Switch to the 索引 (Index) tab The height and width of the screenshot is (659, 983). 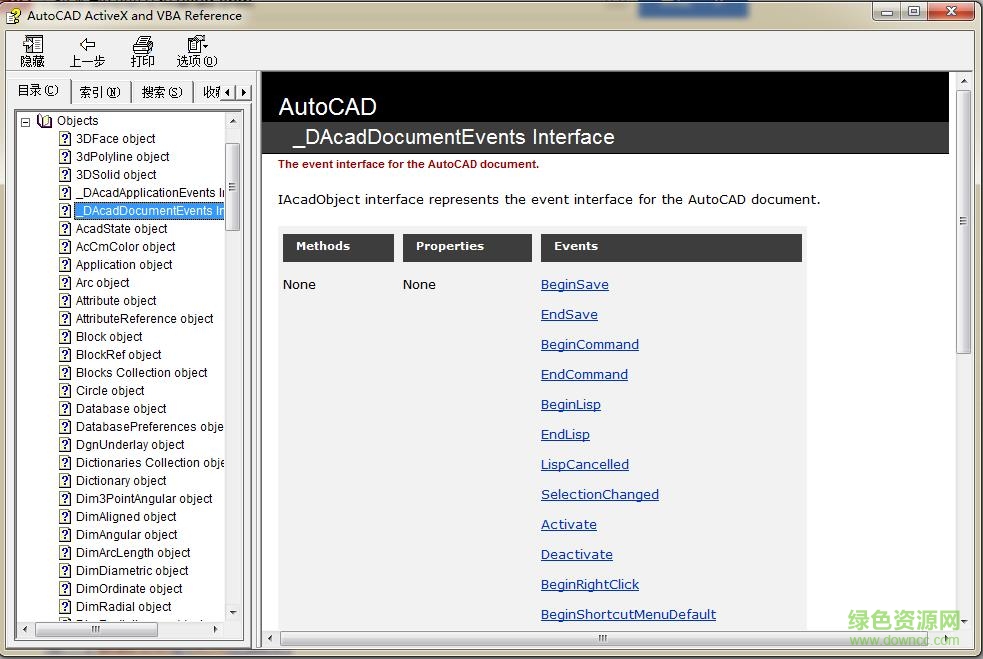click(x=99, y=91)
